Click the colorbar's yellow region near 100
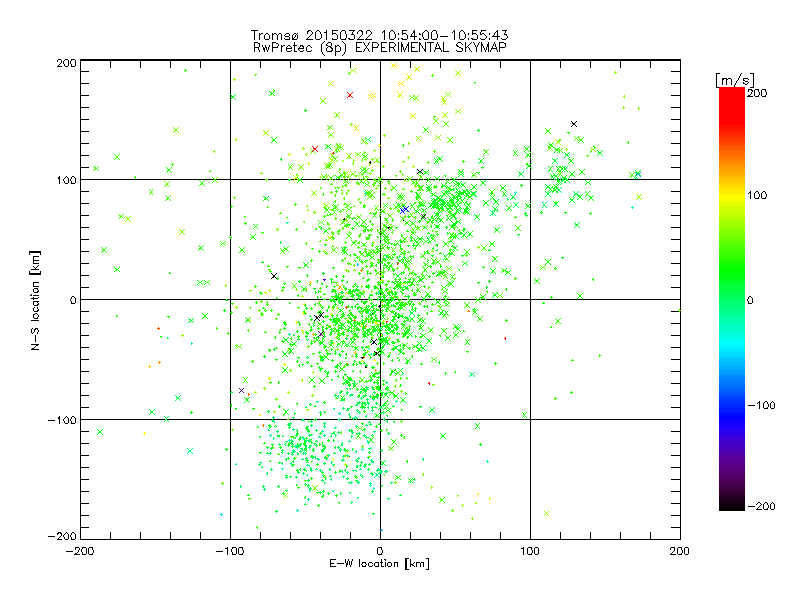The width and height of the screenshot is (800, 600). pyautogui.click(x=732, y=196)
